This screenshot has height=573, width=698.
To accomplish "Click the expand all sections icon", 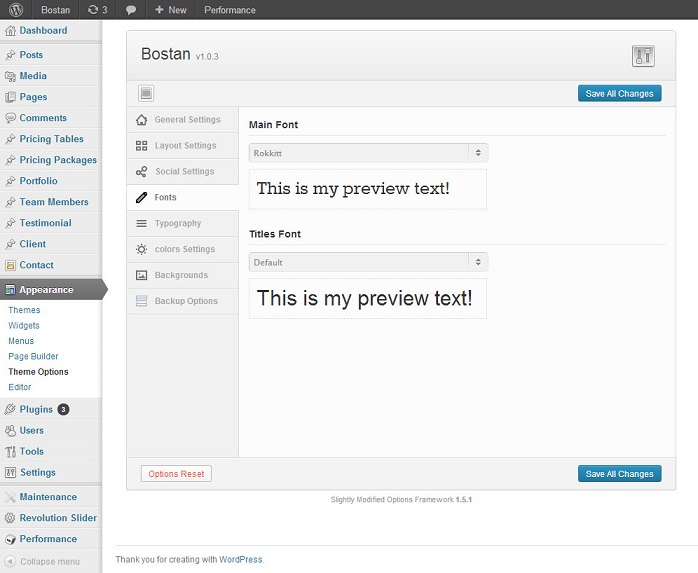I will 146,93.
